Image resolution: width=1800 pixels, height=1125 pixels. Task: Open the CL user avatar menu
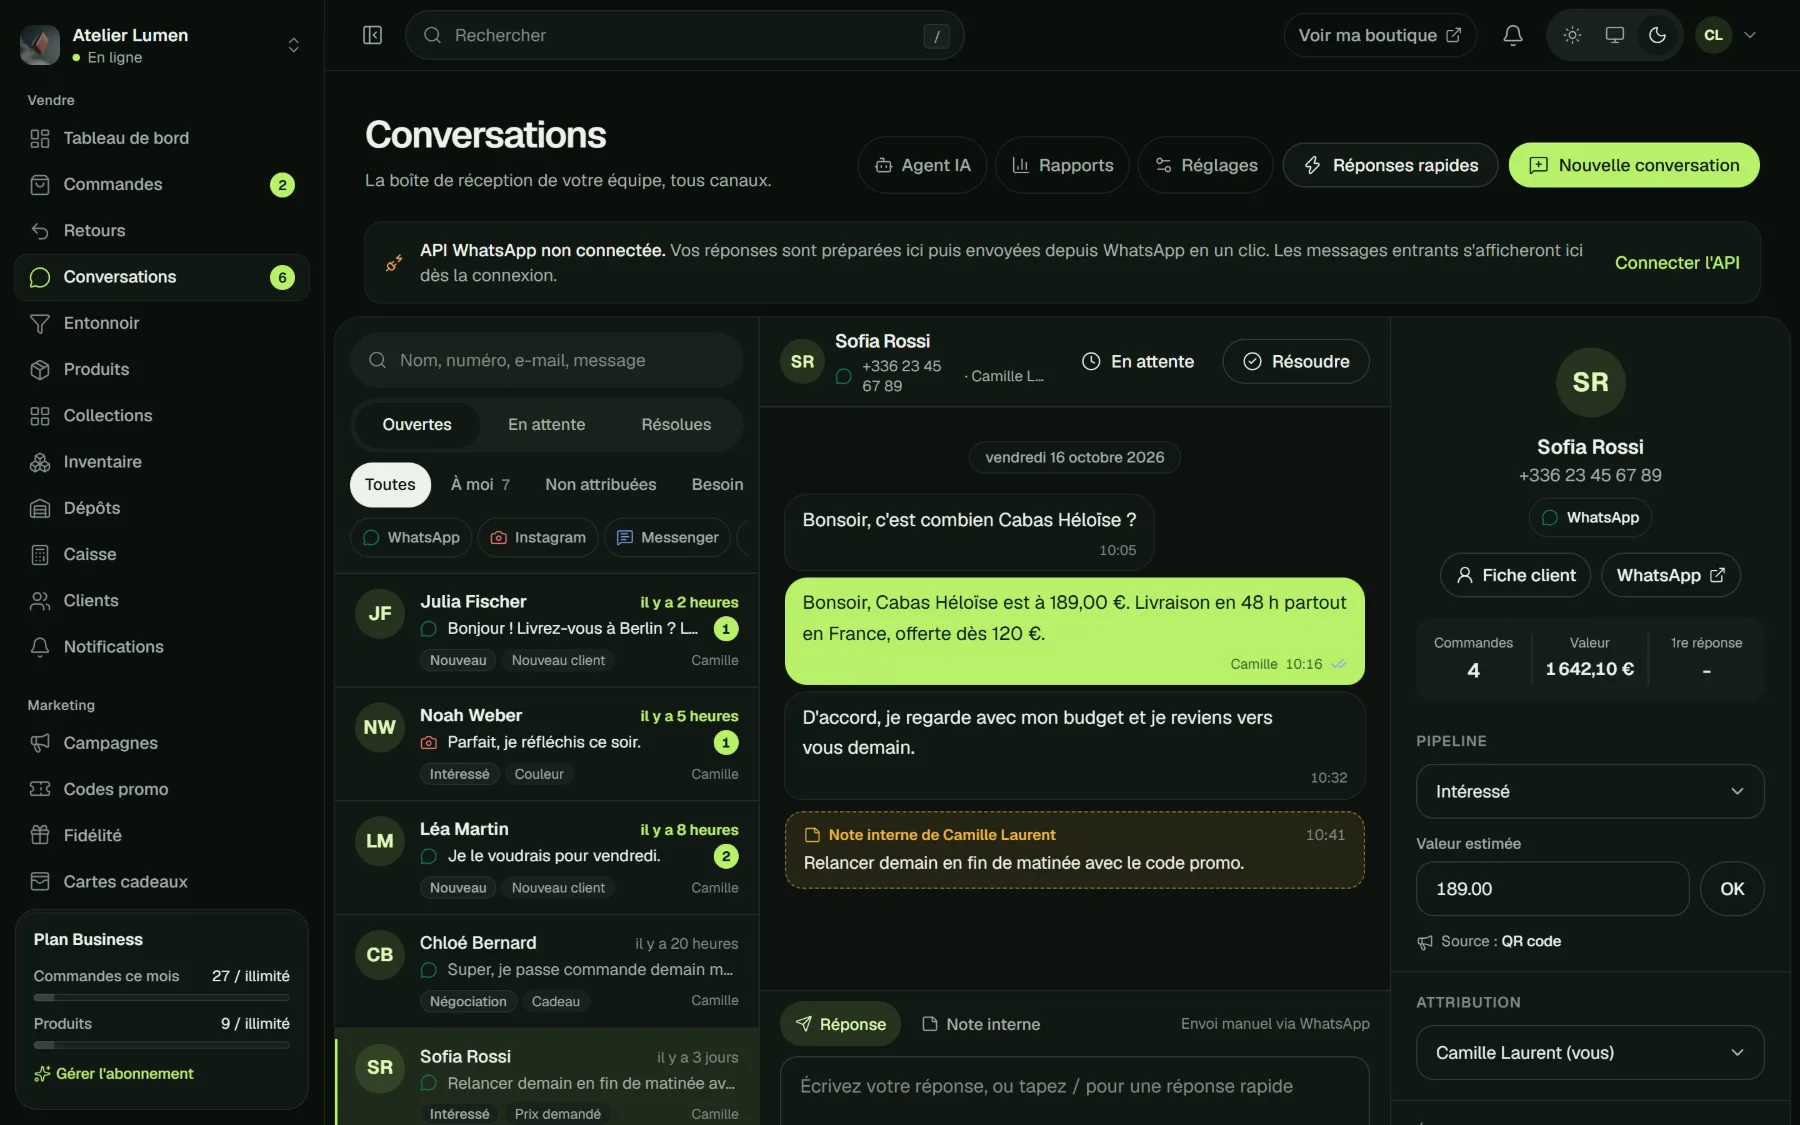pyautogui.click(x=1727, y=35)
